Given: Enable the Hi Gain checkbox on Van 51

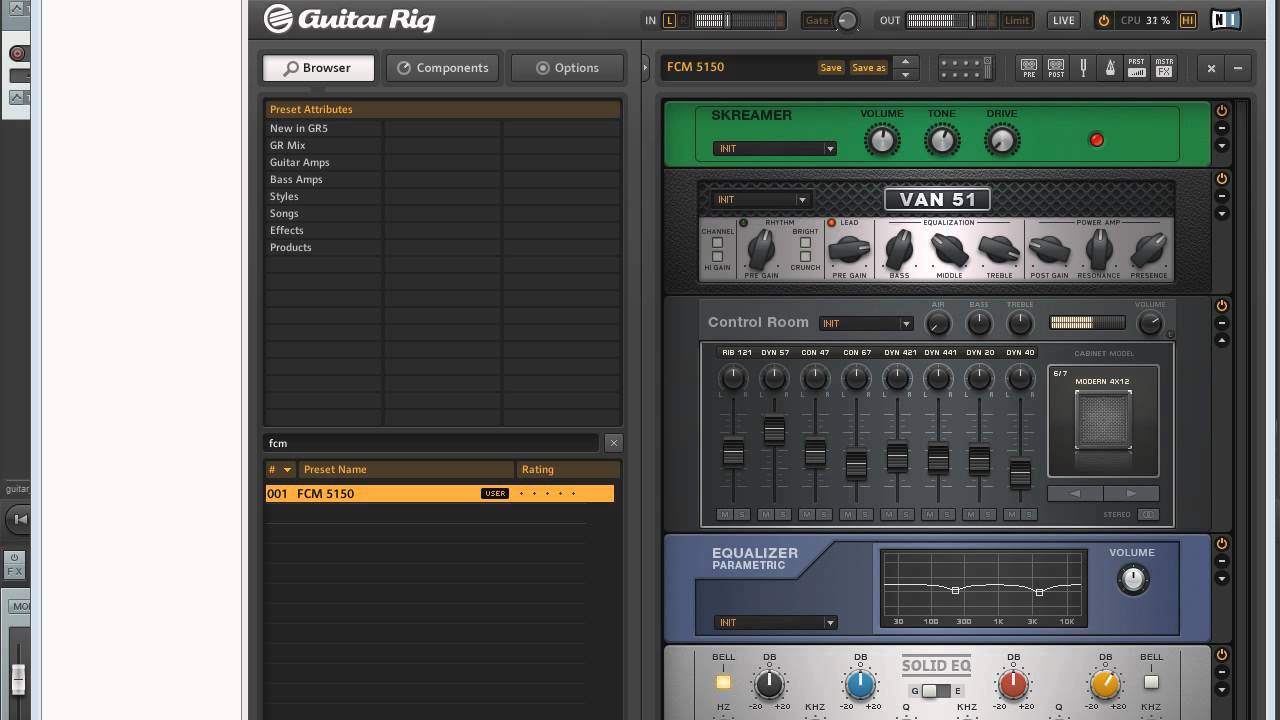Looking at the screenshot, I should coord(717,256).
